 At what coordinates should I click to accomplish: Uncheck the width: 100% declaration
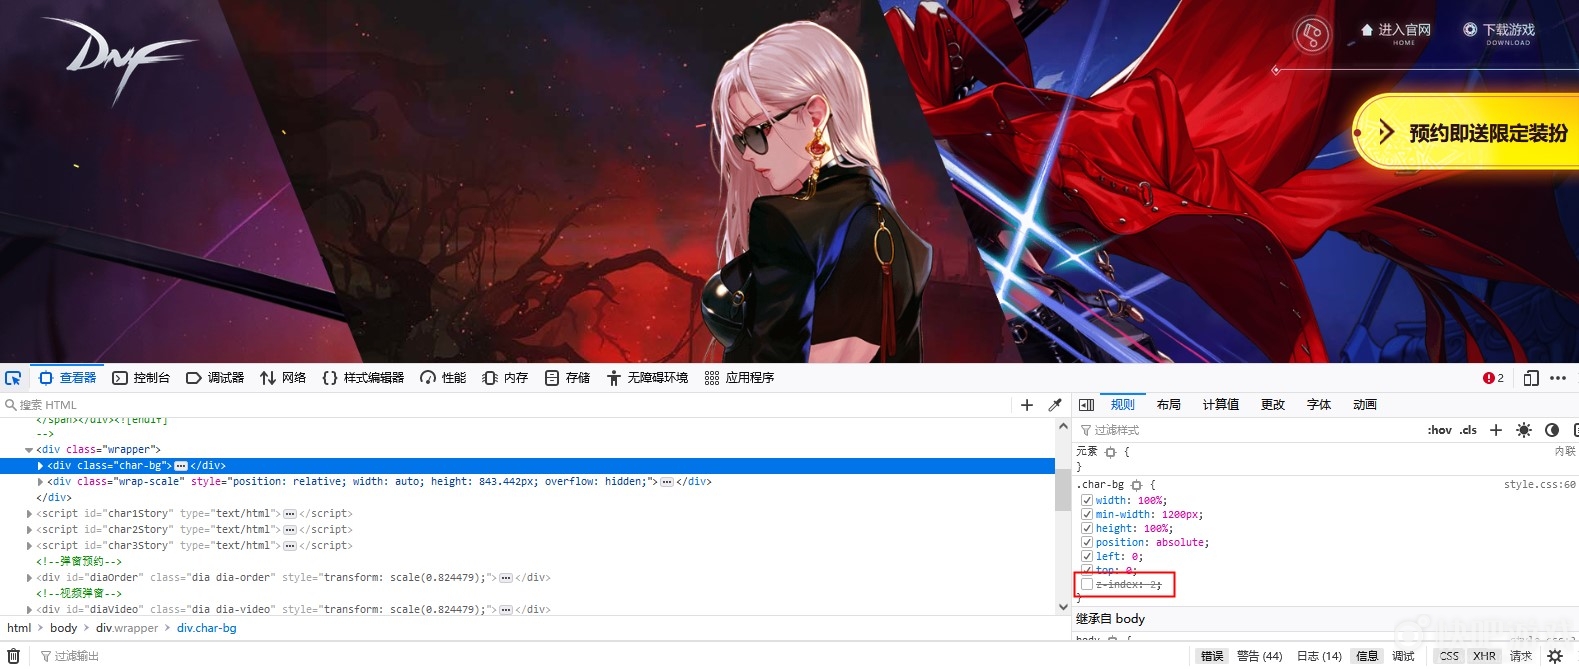[1087, 501]
